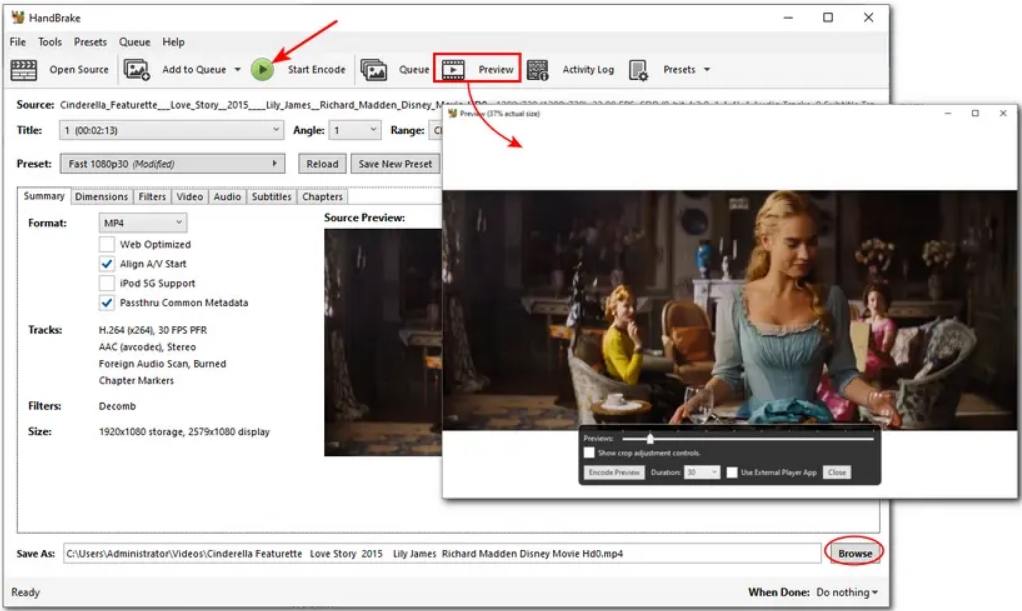Move the Previews position slider handle
The height and width of the screenshot is (611, 1022).
pos(650,439)
